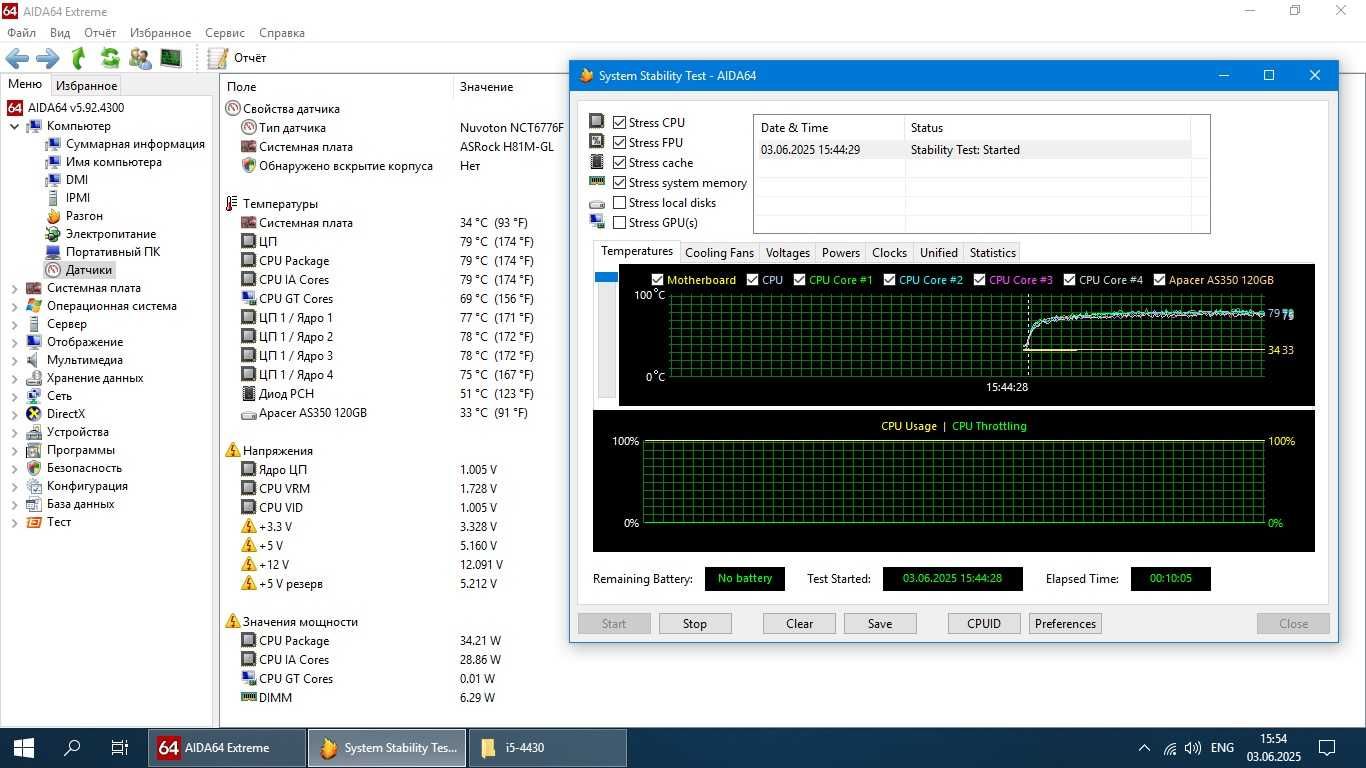Click the AIDA64 root node in tree
This screenshot has height=768, width=1366.
[66, 108]
